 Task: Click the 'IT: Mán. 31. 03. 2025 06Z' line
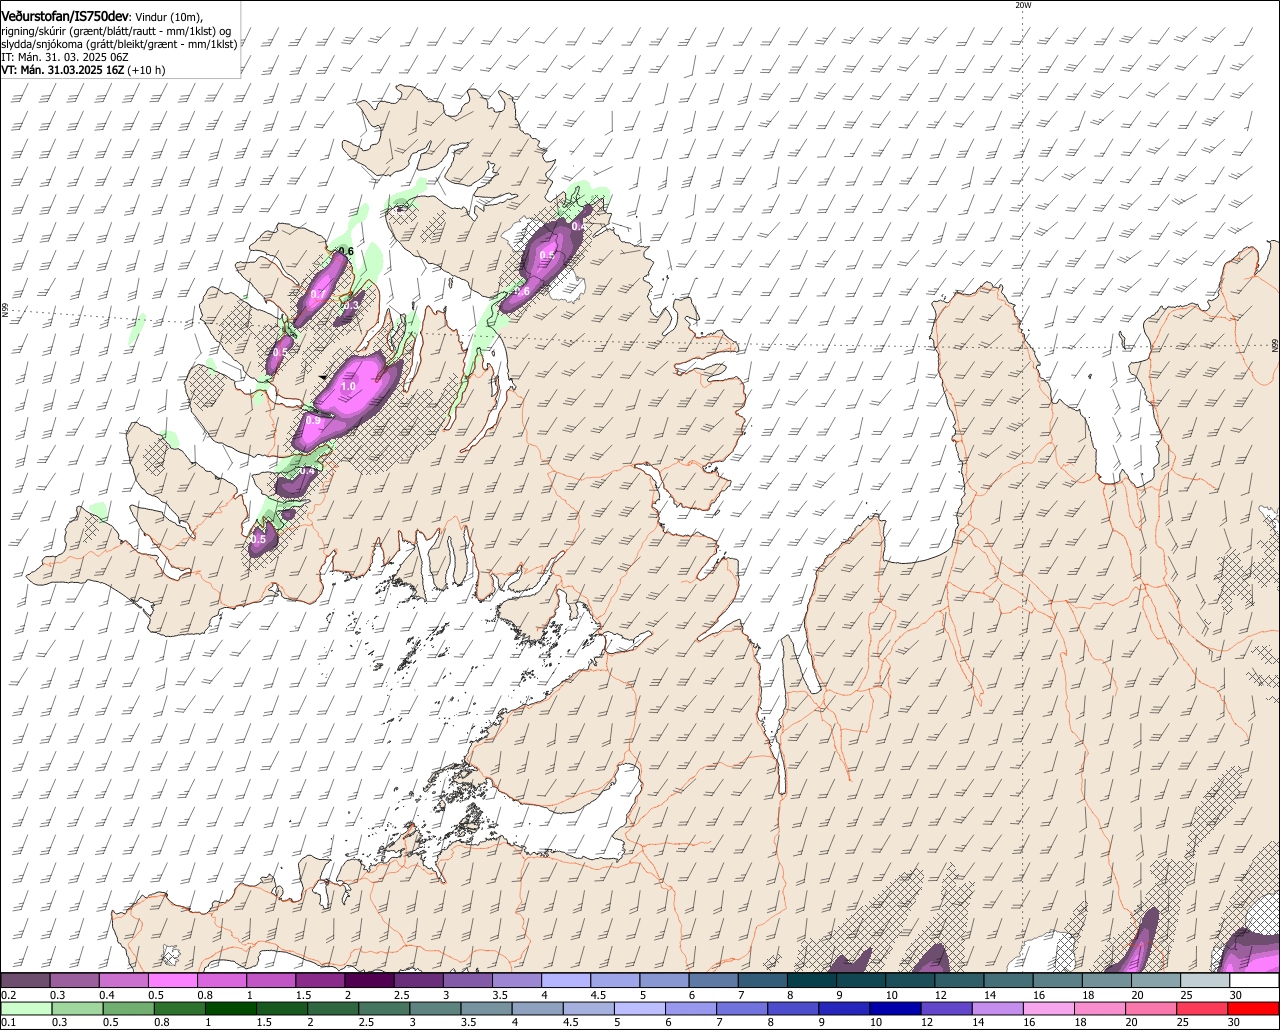(x=65, y=57)
